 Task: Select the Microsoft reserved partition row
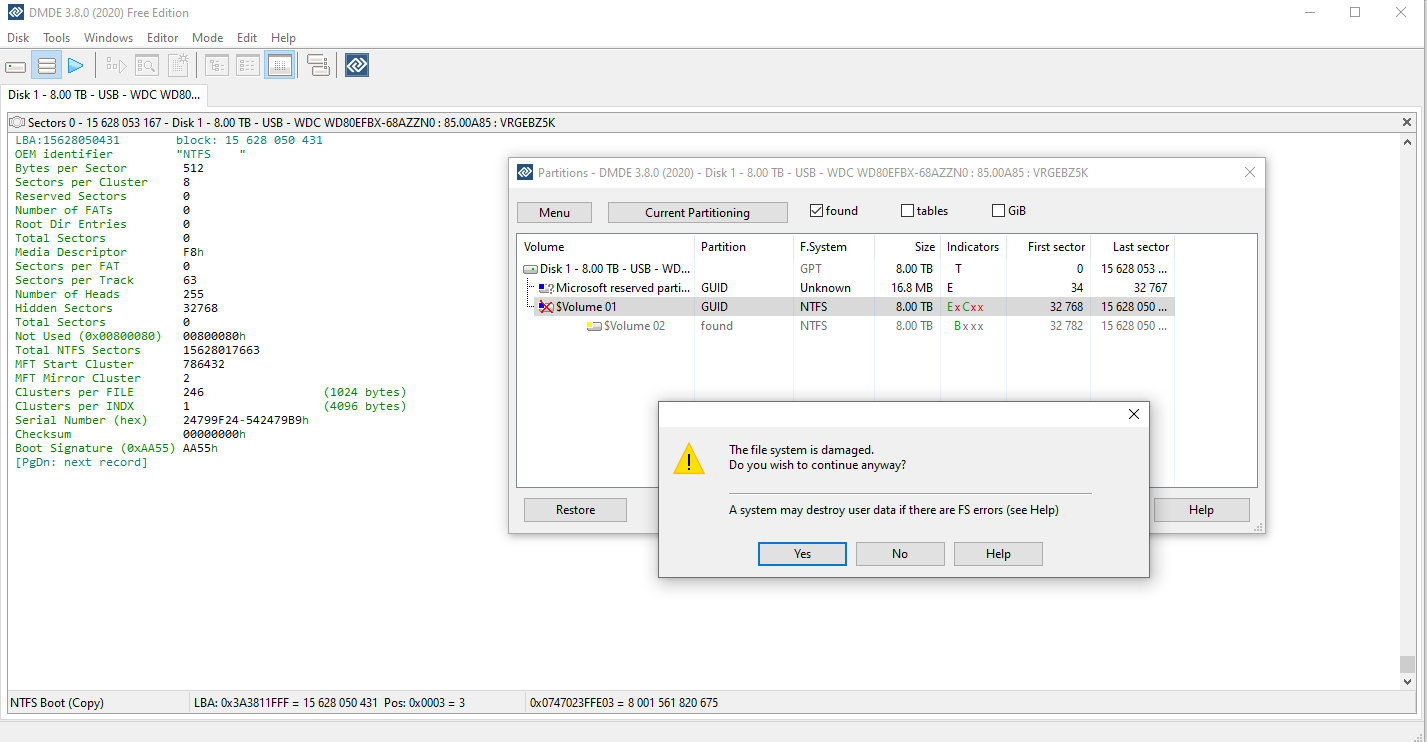846,288
